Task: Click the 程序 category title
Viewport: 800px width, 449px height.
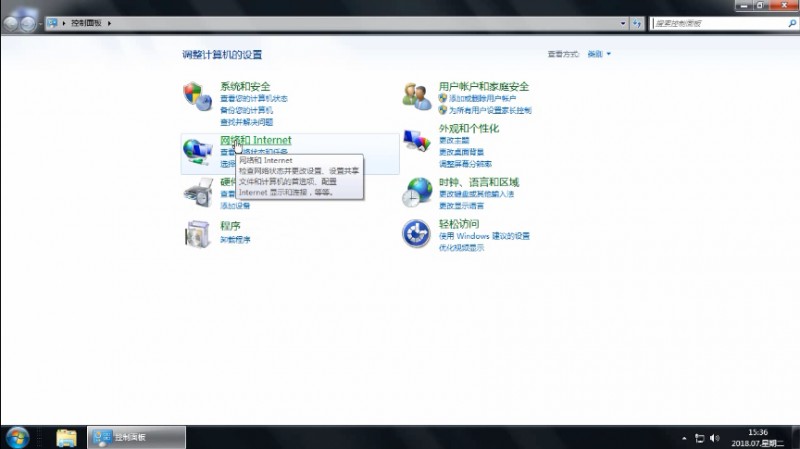Action: click(230, 226)
